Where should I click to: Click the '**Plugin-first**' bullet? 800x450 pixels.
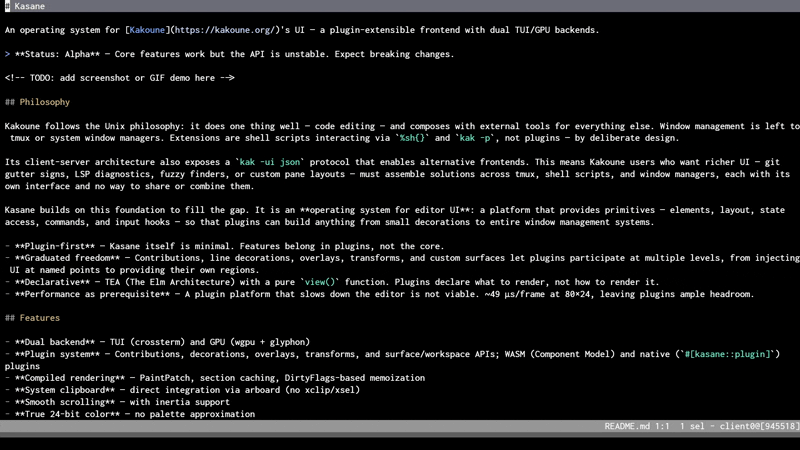55,246
